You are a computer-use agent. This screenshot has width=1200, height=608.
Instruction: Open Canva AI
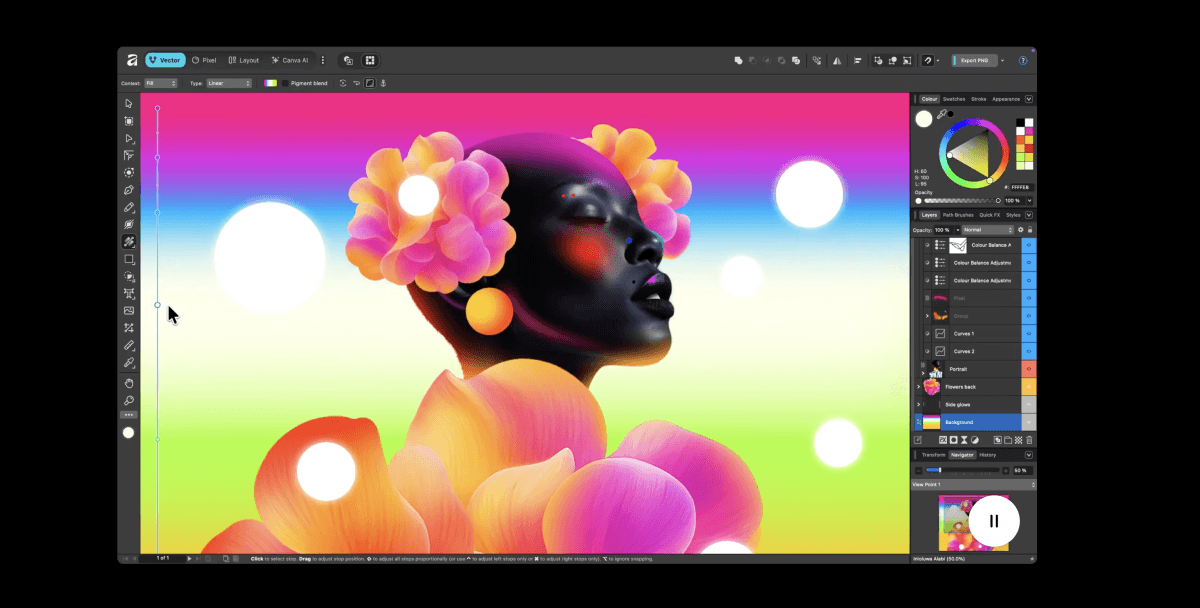point(290,60)
